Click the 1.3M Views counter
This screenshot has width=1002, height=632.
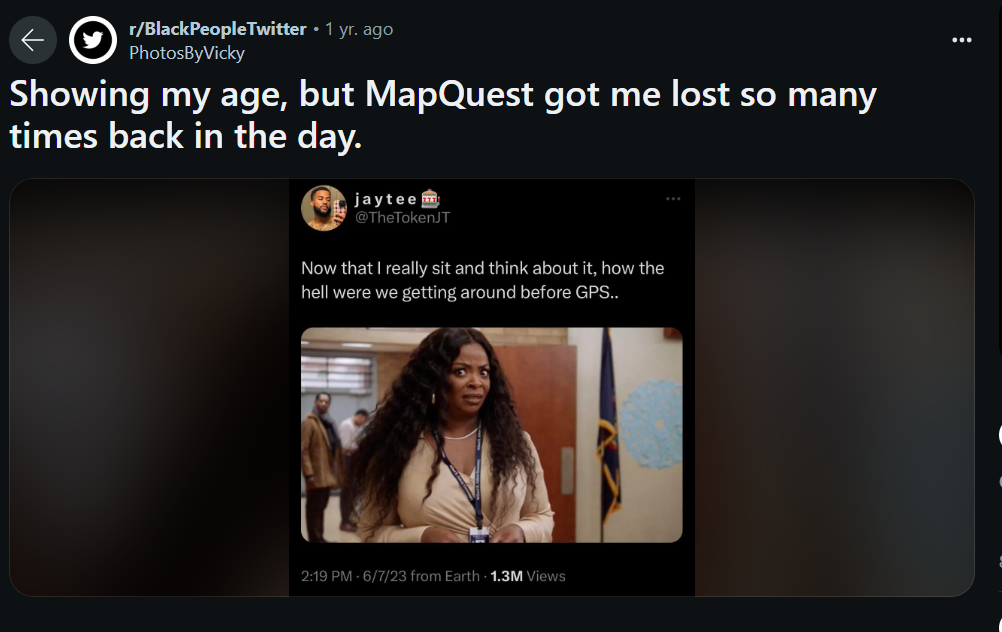pos(528,576)
